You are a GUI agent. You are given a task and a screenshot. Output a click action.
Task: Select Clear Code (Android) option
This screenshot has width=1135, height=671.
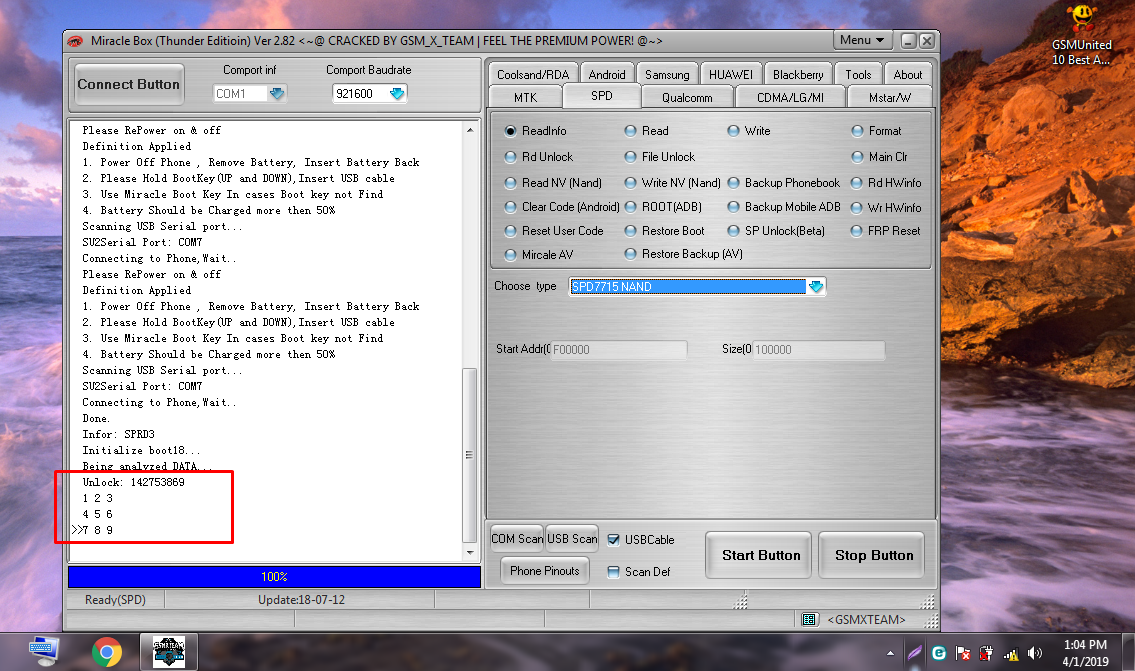click(x=510, y=207)
